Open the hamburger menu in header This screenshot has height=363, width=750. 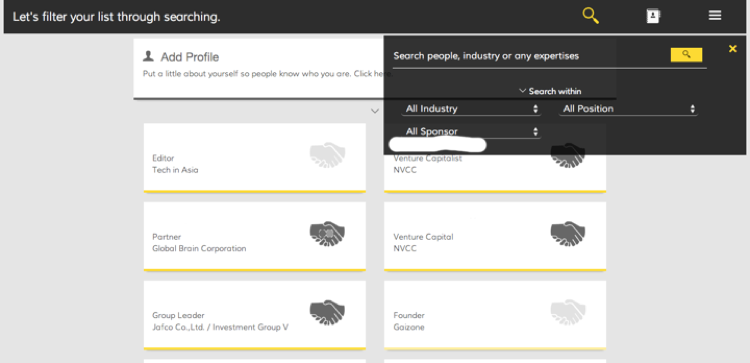[715, 15]
